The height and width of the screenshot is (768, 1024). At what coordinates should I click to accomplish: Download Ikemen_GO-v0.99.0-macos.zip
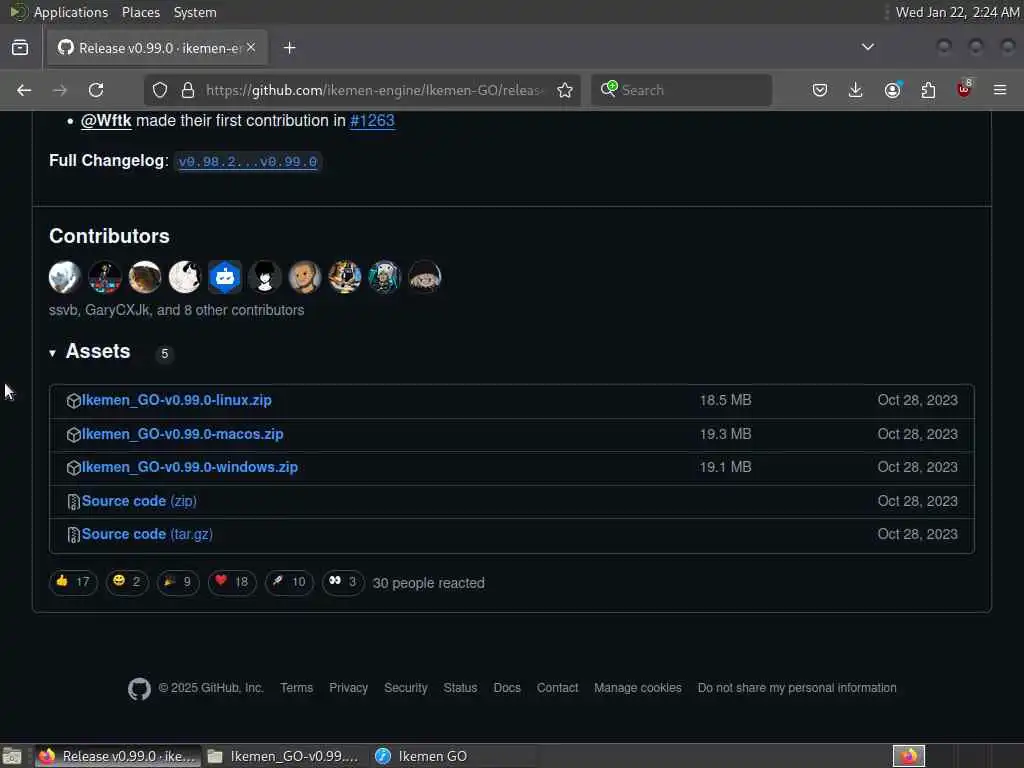point(183,434)
